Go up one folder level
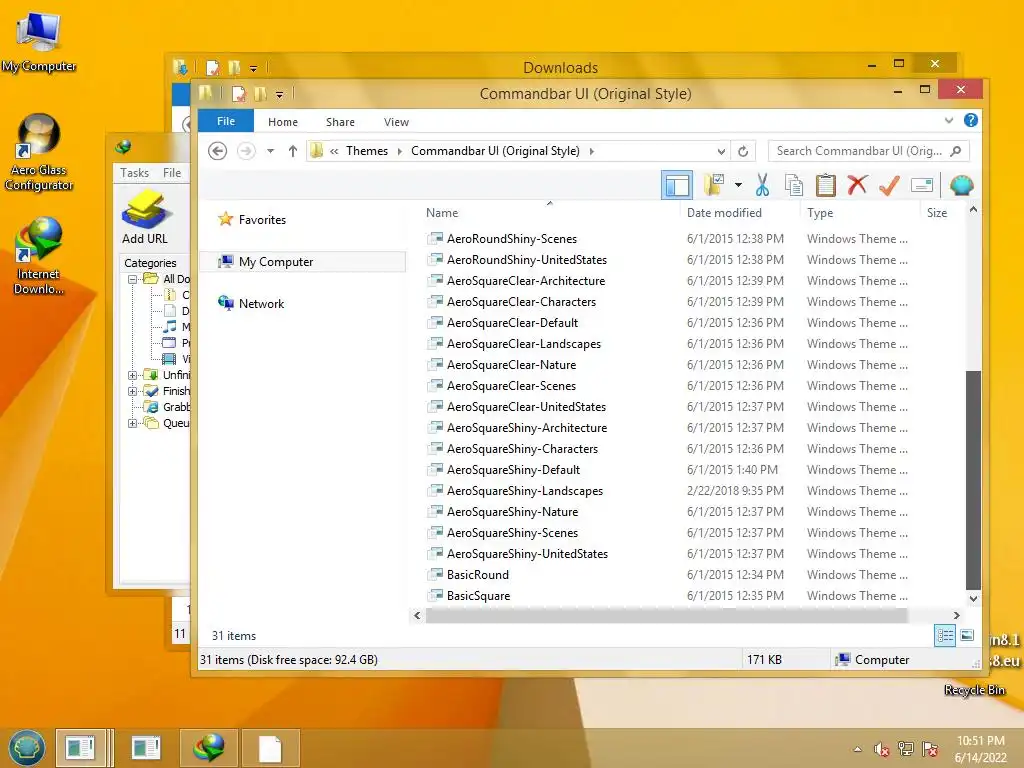This screenshot has height=768, width=1024. 293,151
